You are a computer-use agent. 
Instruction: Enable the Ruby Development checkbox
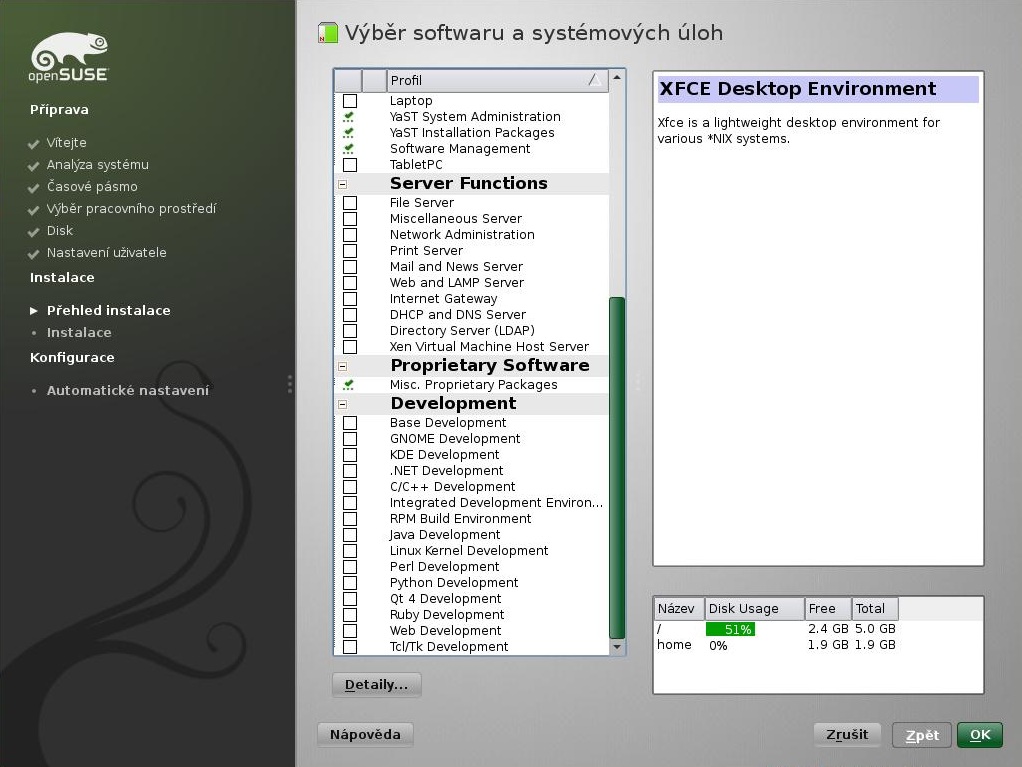pos(350,615)
